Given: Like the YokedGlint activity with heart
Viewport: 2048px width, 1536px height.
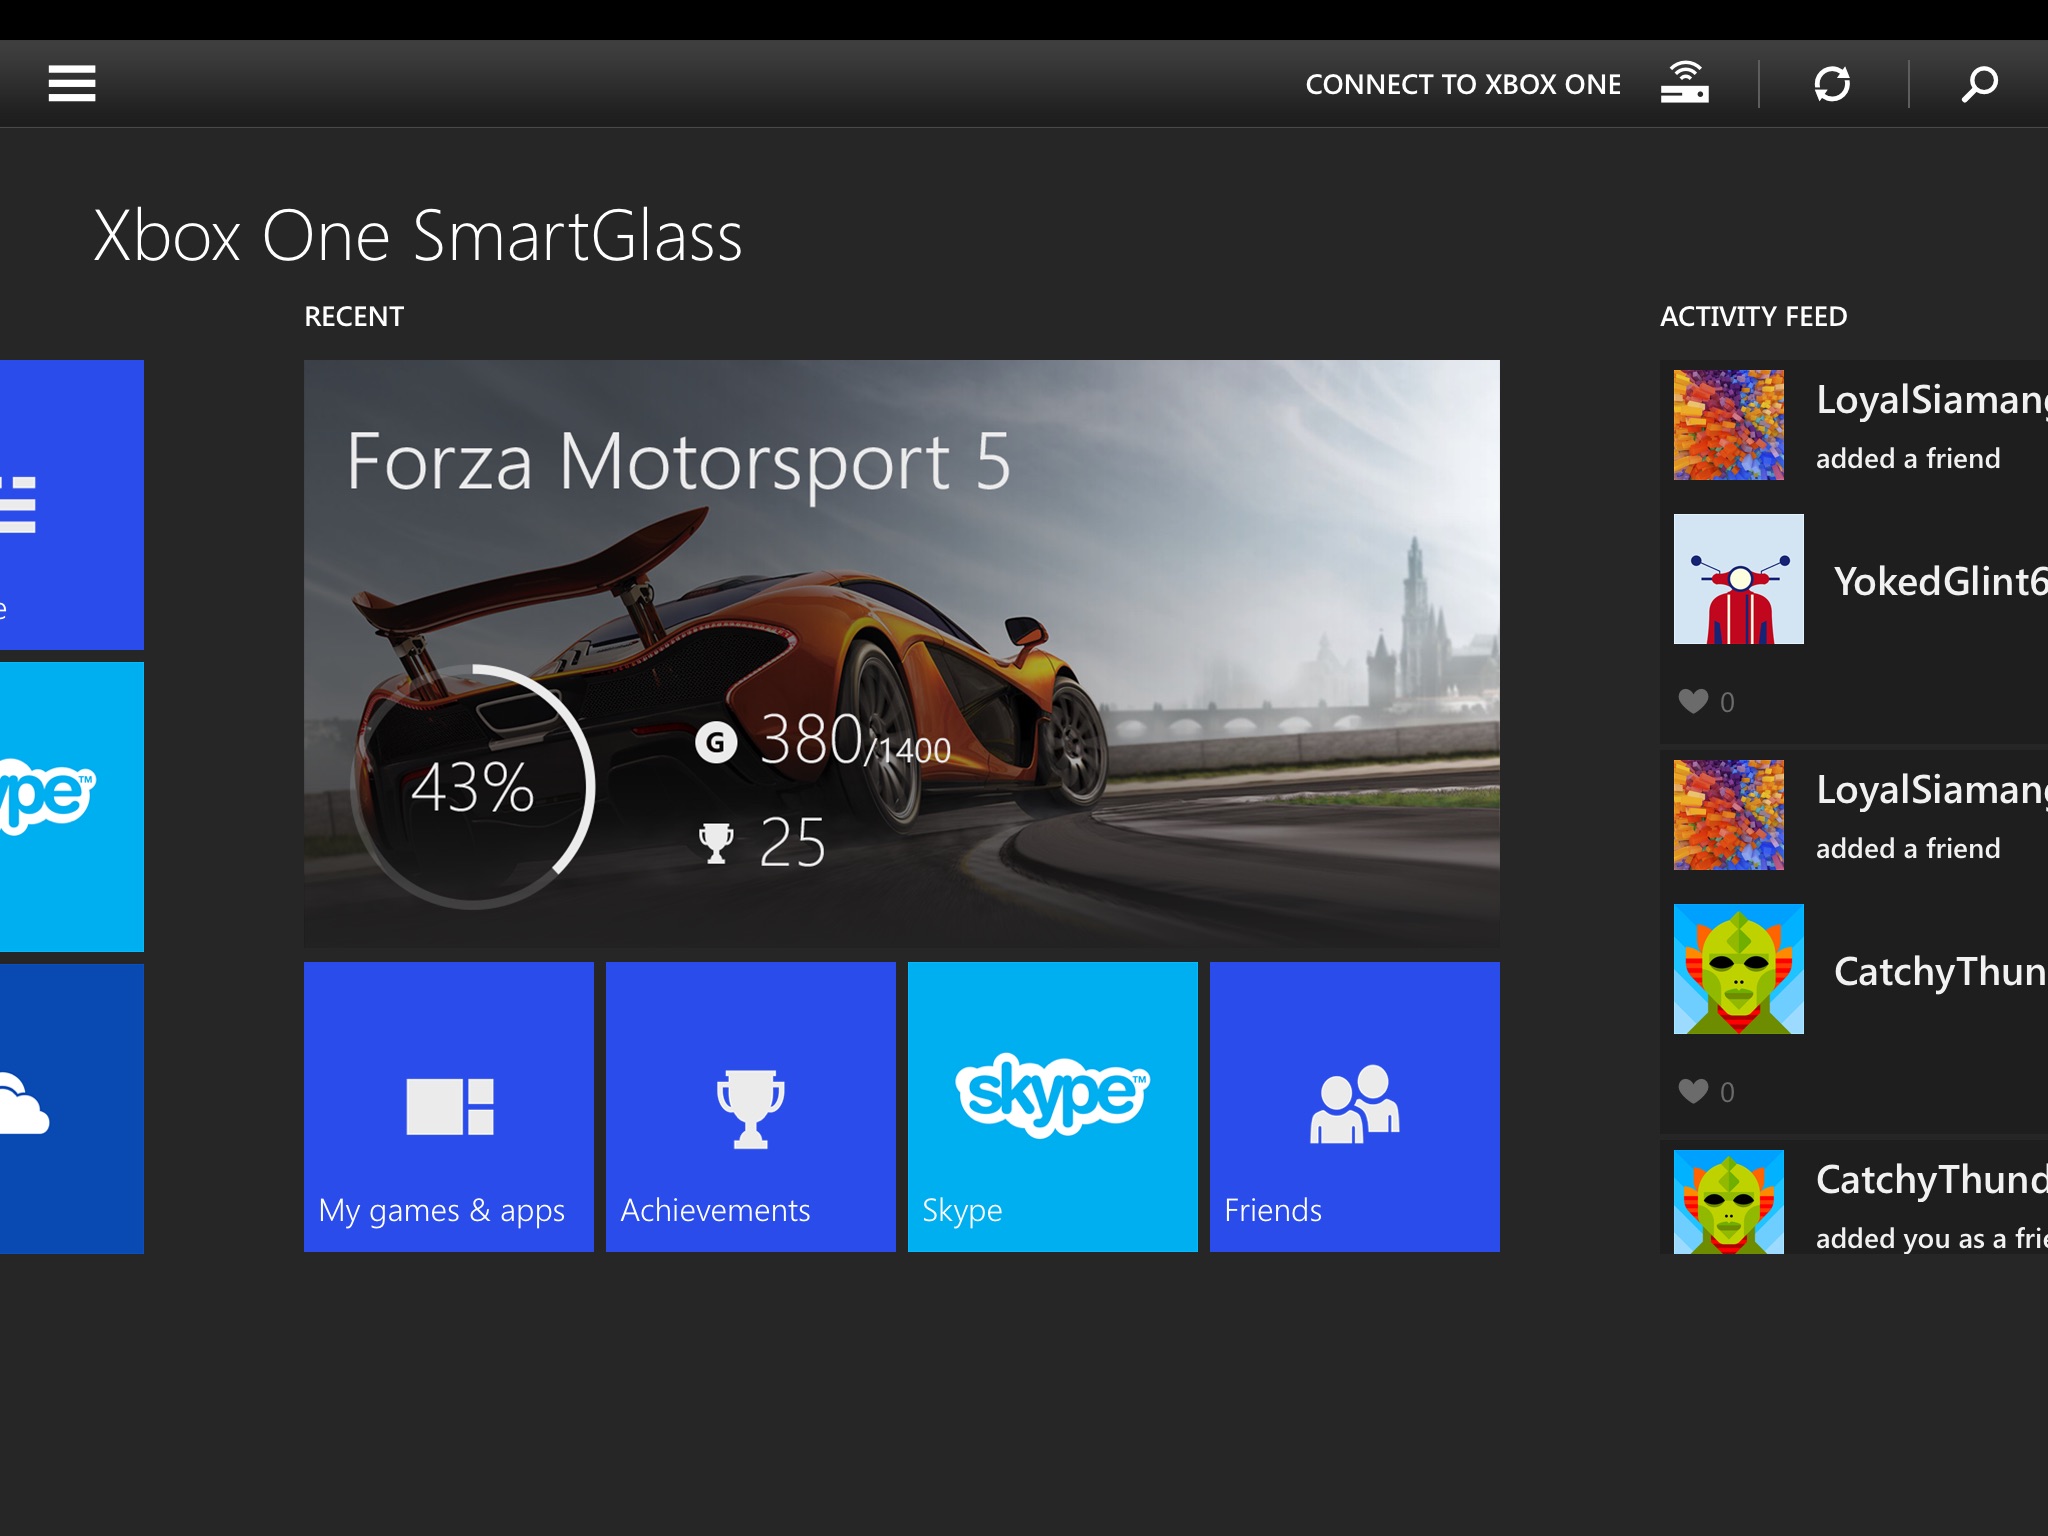Looking at the screenshot, I should click(x=1693, y=701).
